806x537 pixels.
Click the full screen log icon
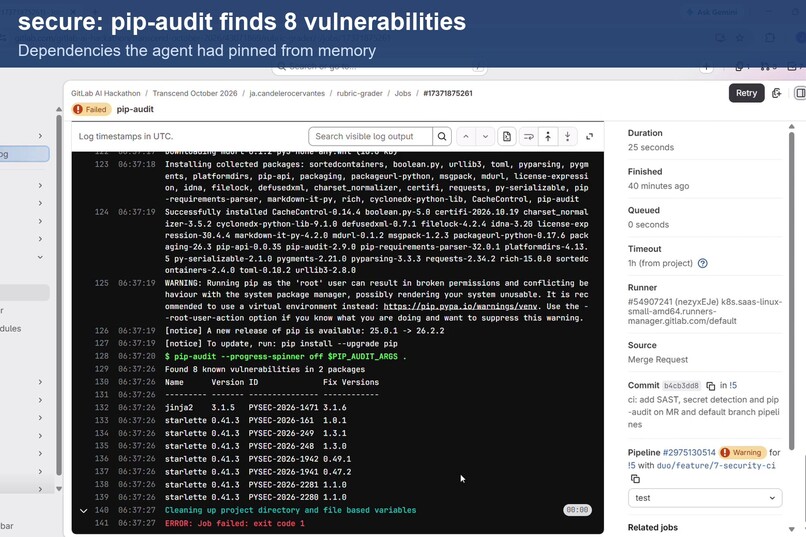pyautogui.click(x=590, y=136)
